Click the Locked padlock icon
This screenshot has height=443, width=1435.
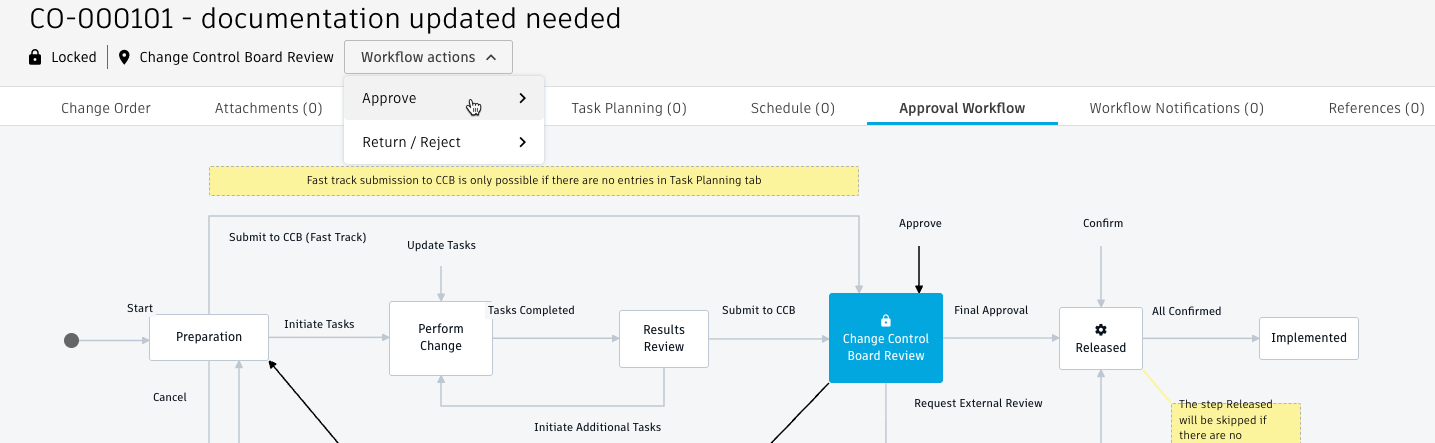[x=36, y=57]
